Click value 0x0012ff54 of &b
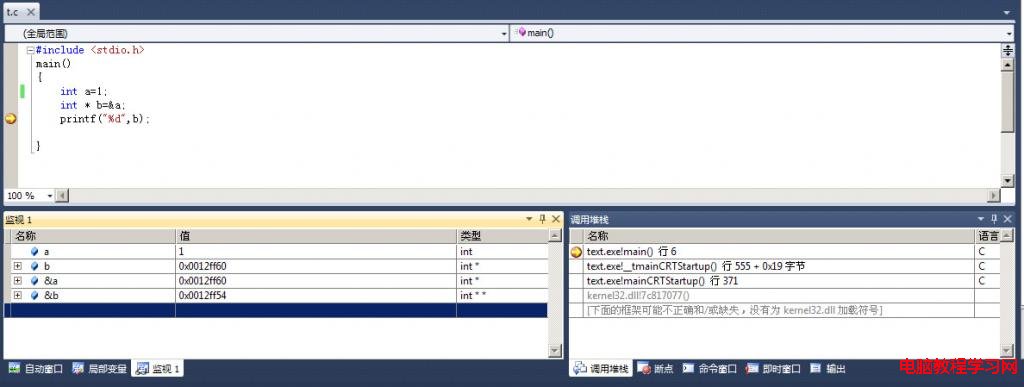The height and width of the screenshot is (387, 1024). click(x=202, y=296)
